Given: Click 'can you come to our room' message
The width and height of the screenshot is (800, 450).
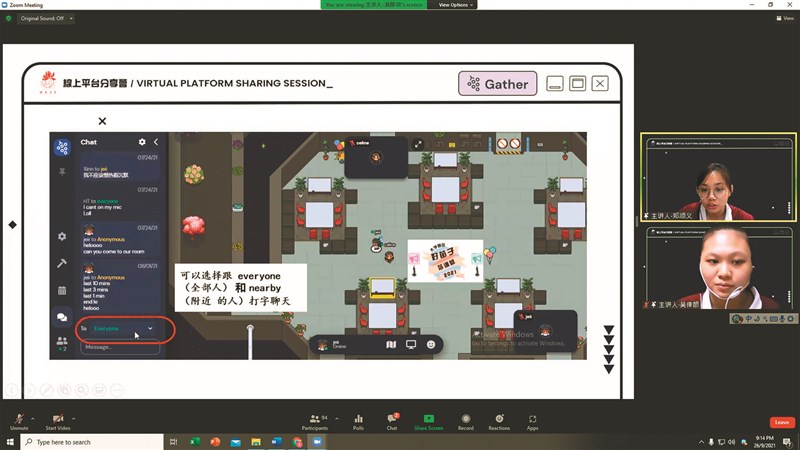Looking at the screenshot, I should point(114,252).
